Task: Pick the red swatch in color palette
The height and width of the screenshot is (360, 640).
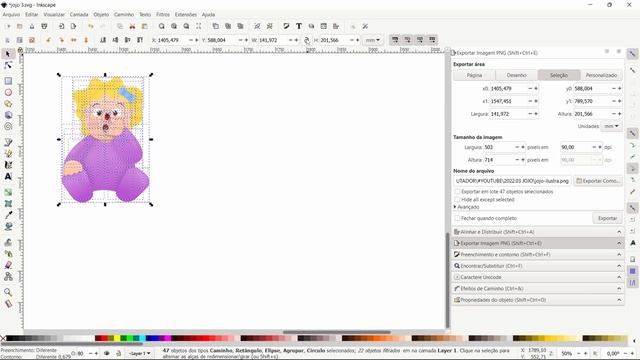Action: tap(104, 338)
